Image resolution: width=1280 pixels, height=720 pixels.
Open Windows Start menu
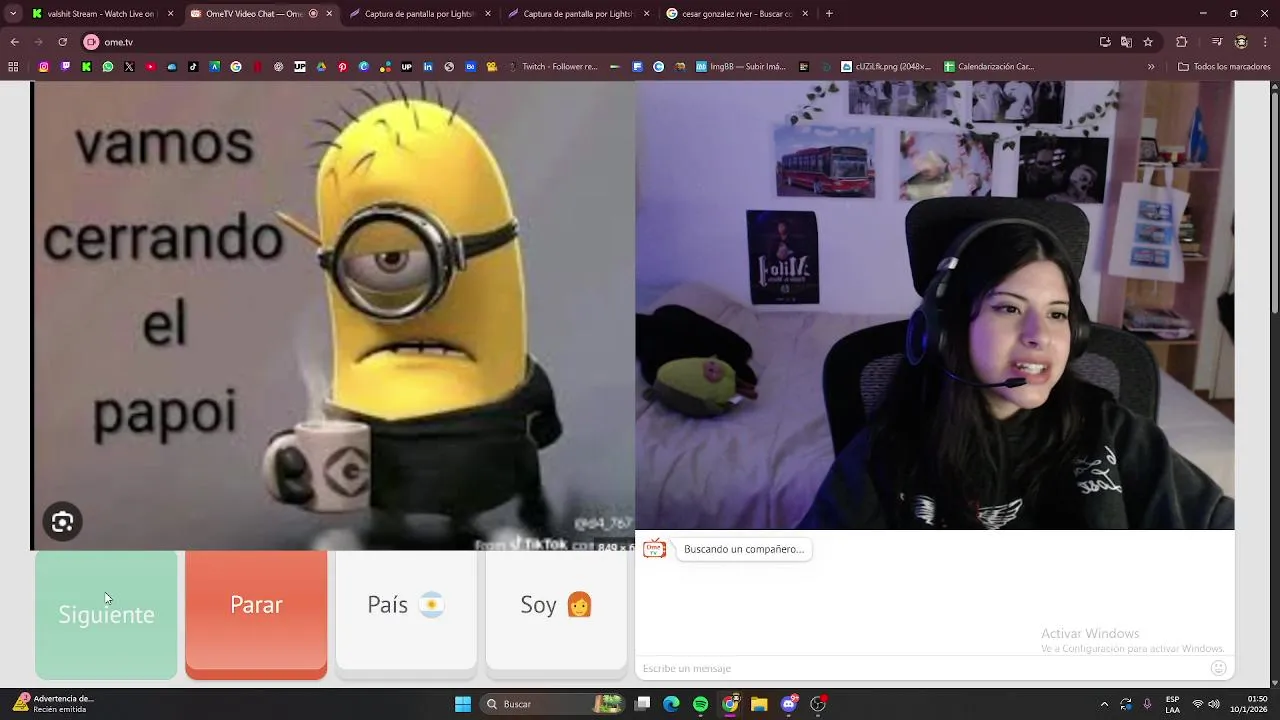tap(463, 704)
